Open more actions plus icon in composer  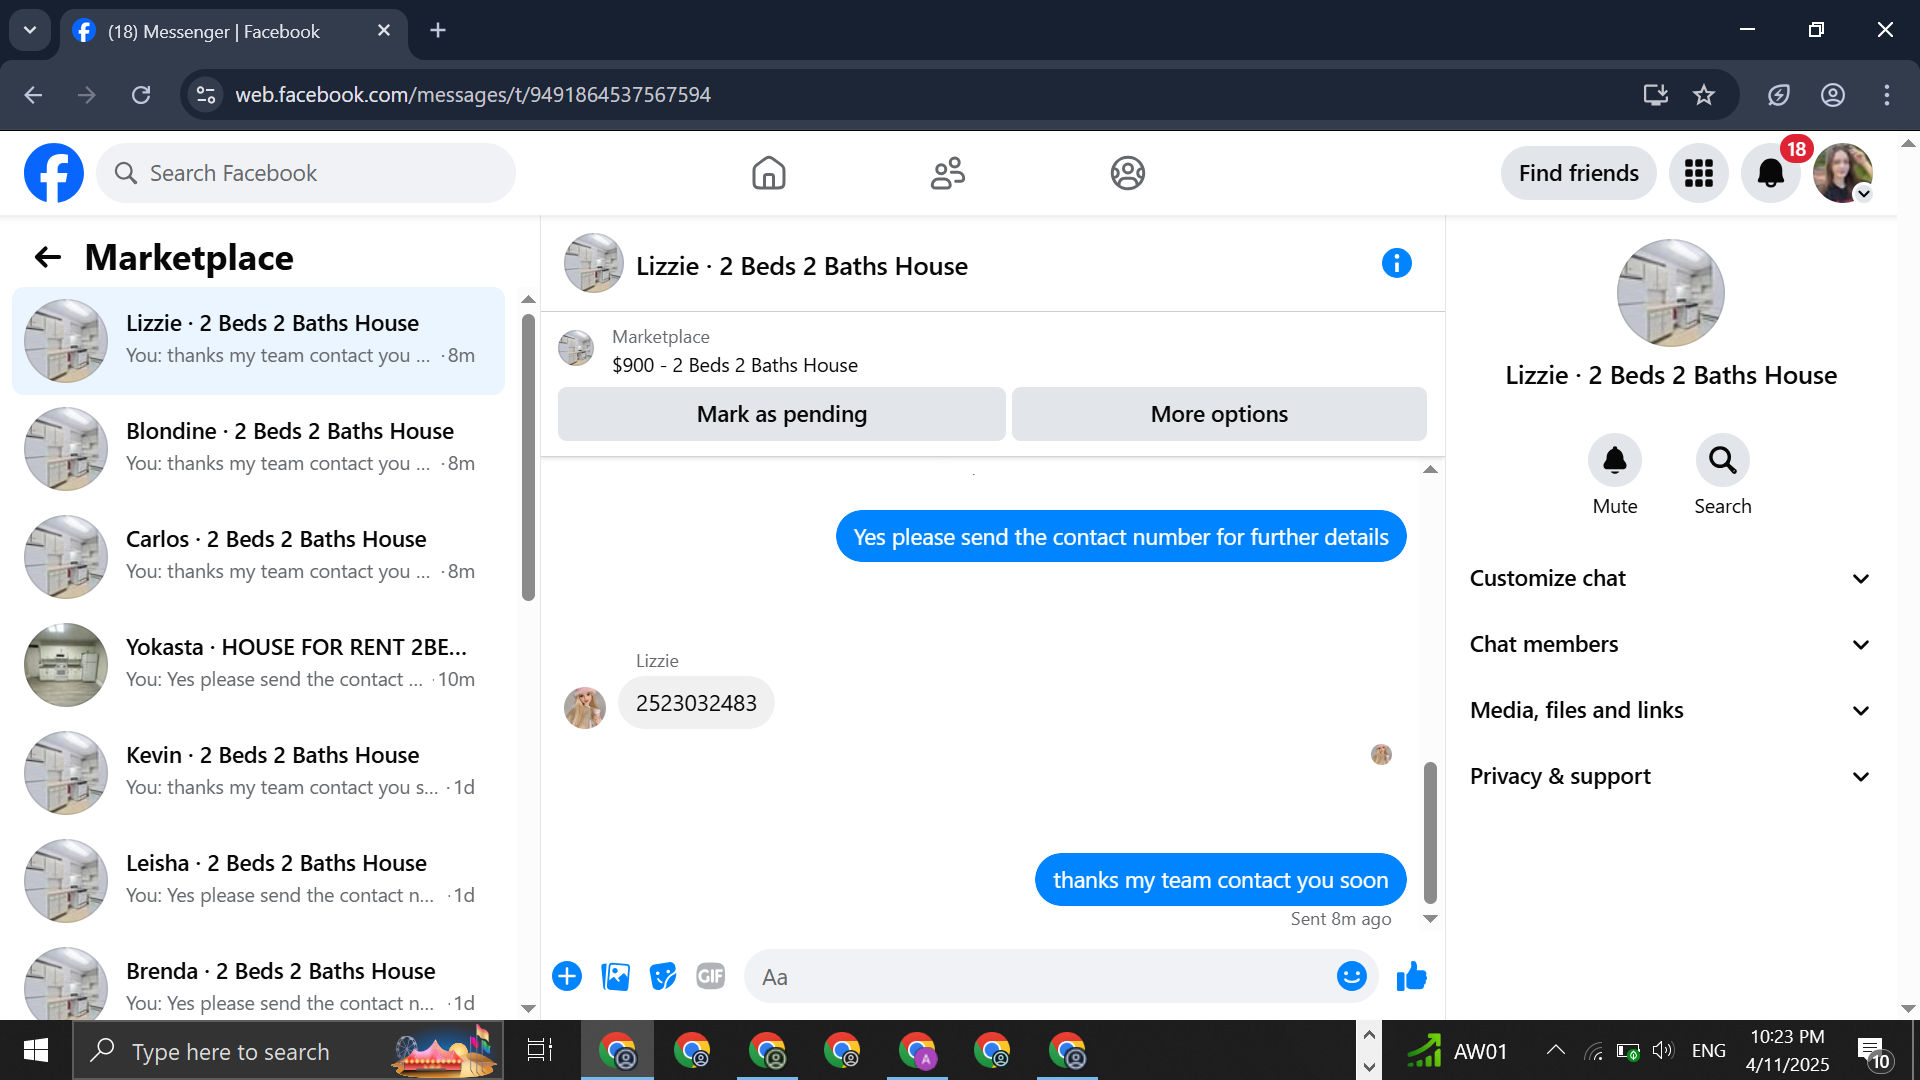(567, 976)
